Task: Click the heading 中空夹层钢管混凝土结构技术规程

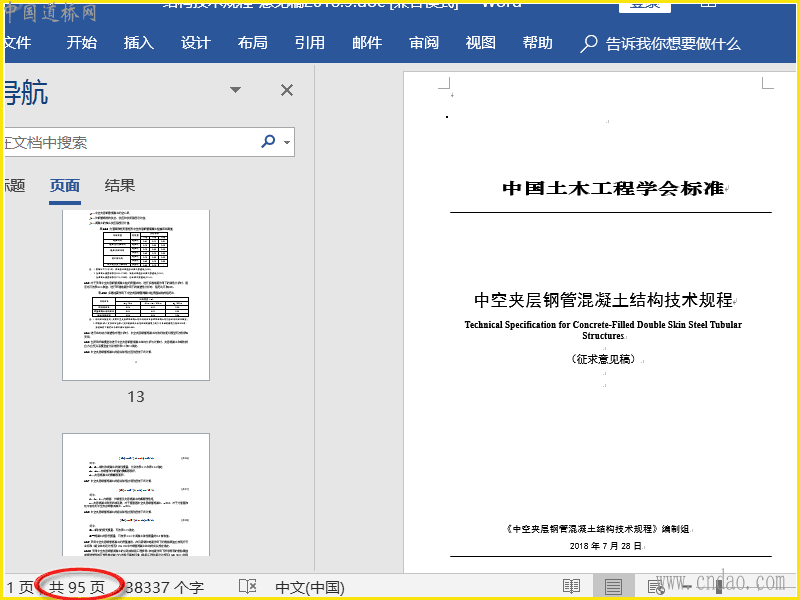Action: (x=604, y=300)
